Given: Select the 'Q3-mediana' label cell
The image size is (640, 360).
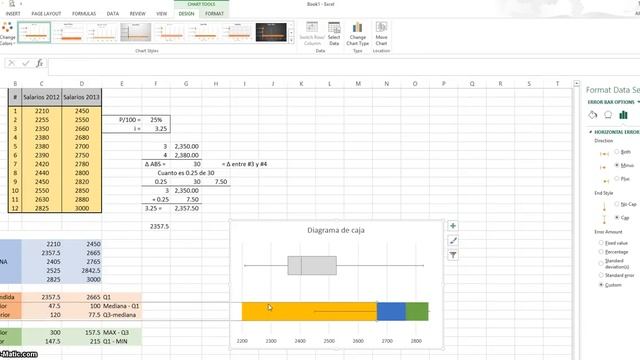Looking at the screenshot, I should [x=121, y=315].
